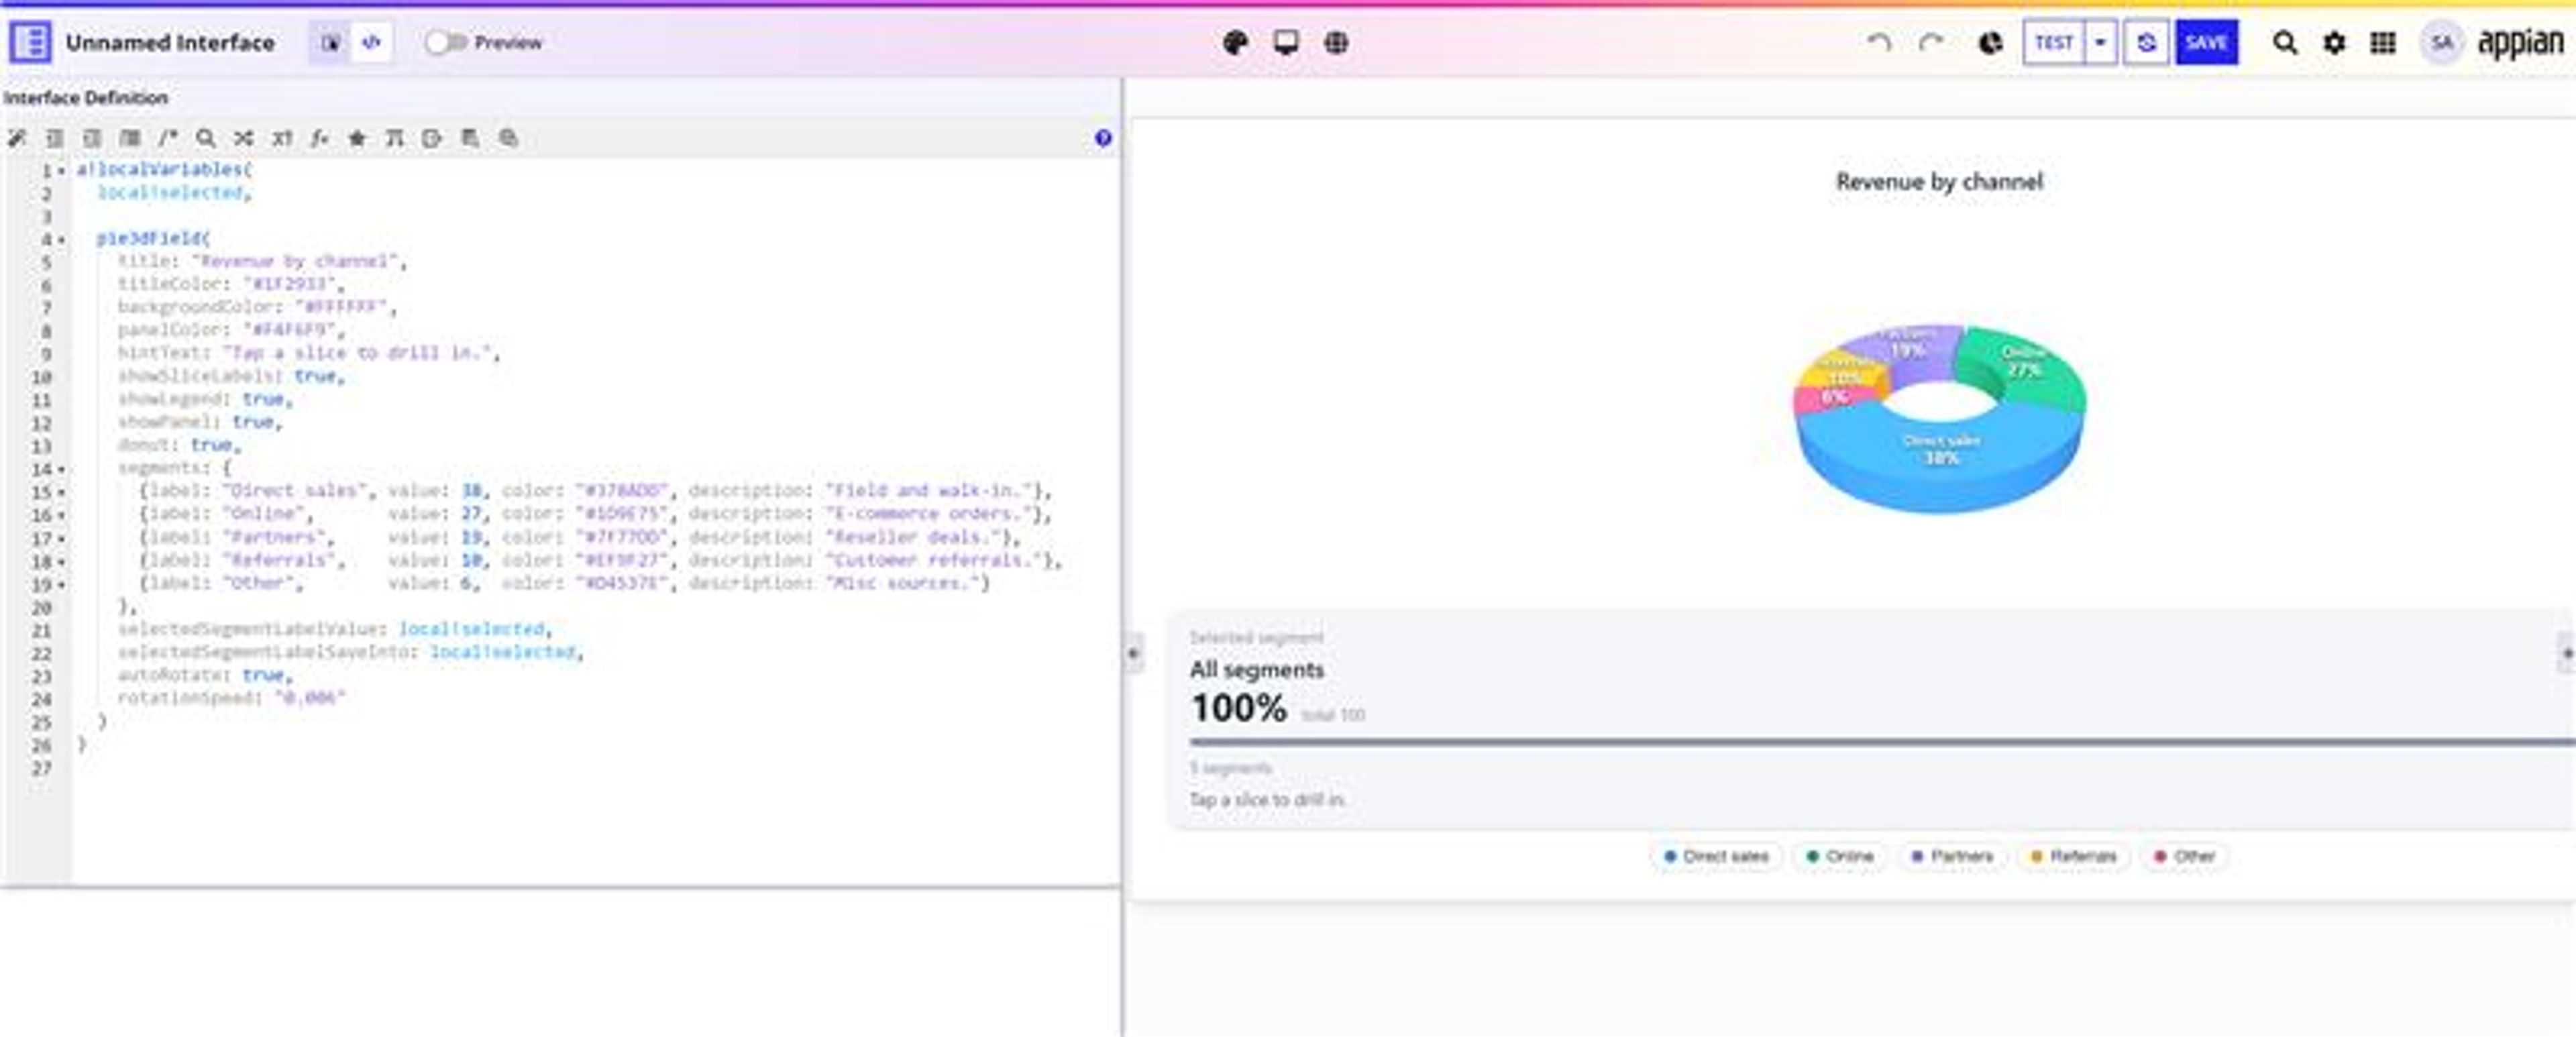The width and height of the screenshot is (2576, 1037).
Task: Open the apps grid navigation menu
Action: [2383, 42]
